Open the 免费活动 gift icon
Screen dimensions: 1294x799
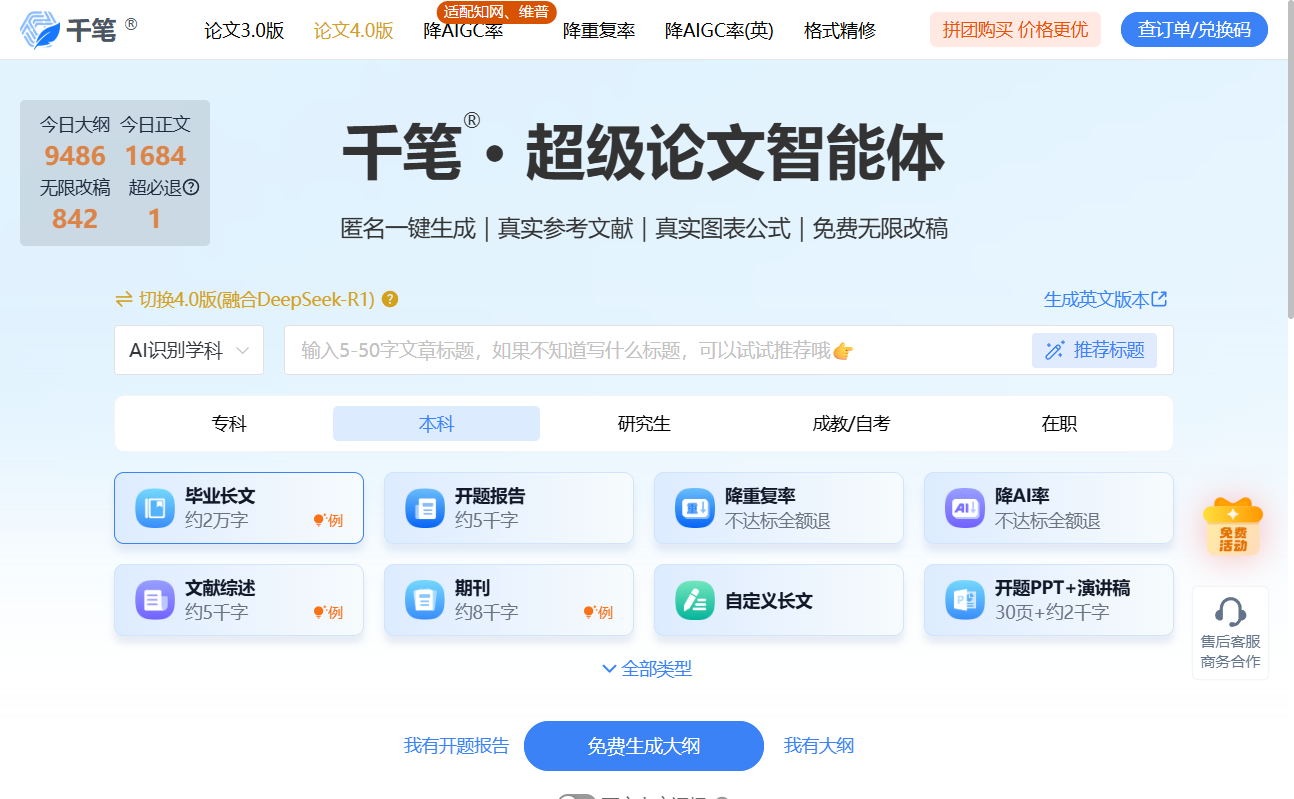pos(1232,526)
